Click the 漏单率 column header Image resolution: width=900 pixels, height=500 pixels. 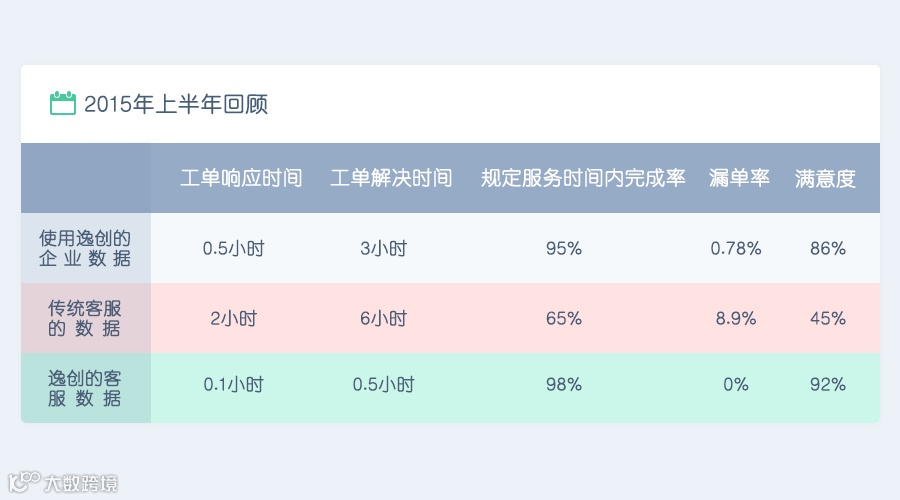coord(739,178)
